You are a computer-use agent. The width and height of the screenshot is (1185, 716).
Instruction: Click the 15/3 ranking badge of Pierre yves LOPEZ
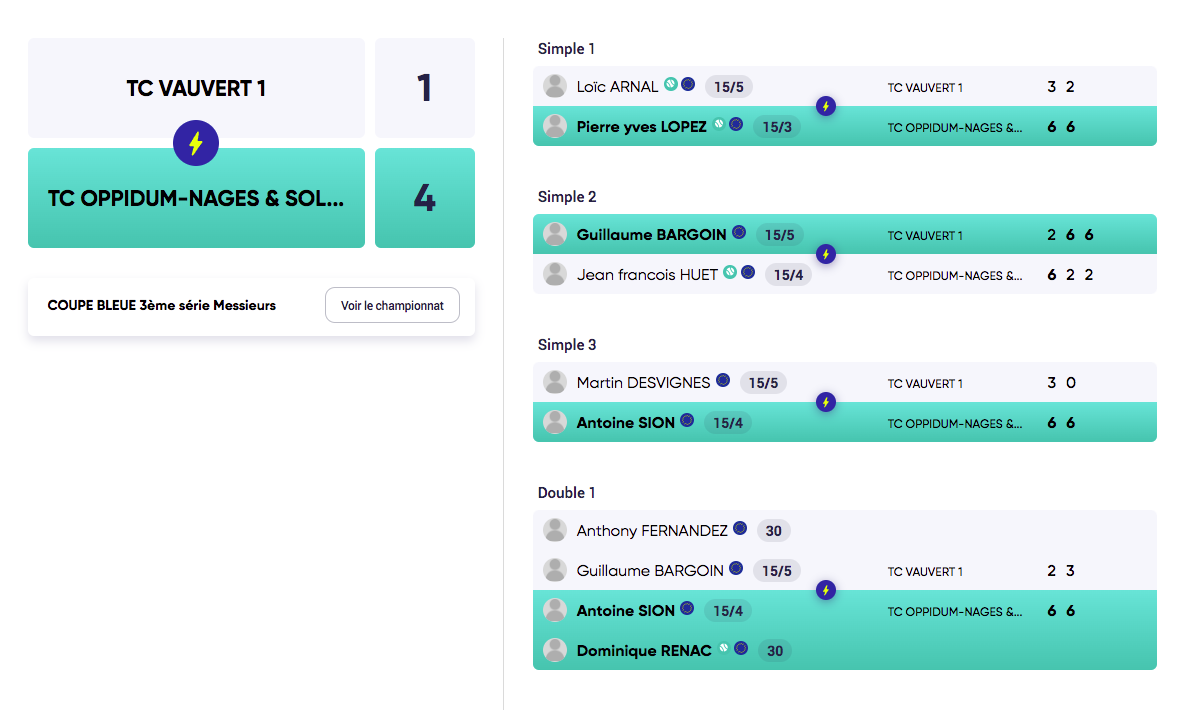[777, 127]
